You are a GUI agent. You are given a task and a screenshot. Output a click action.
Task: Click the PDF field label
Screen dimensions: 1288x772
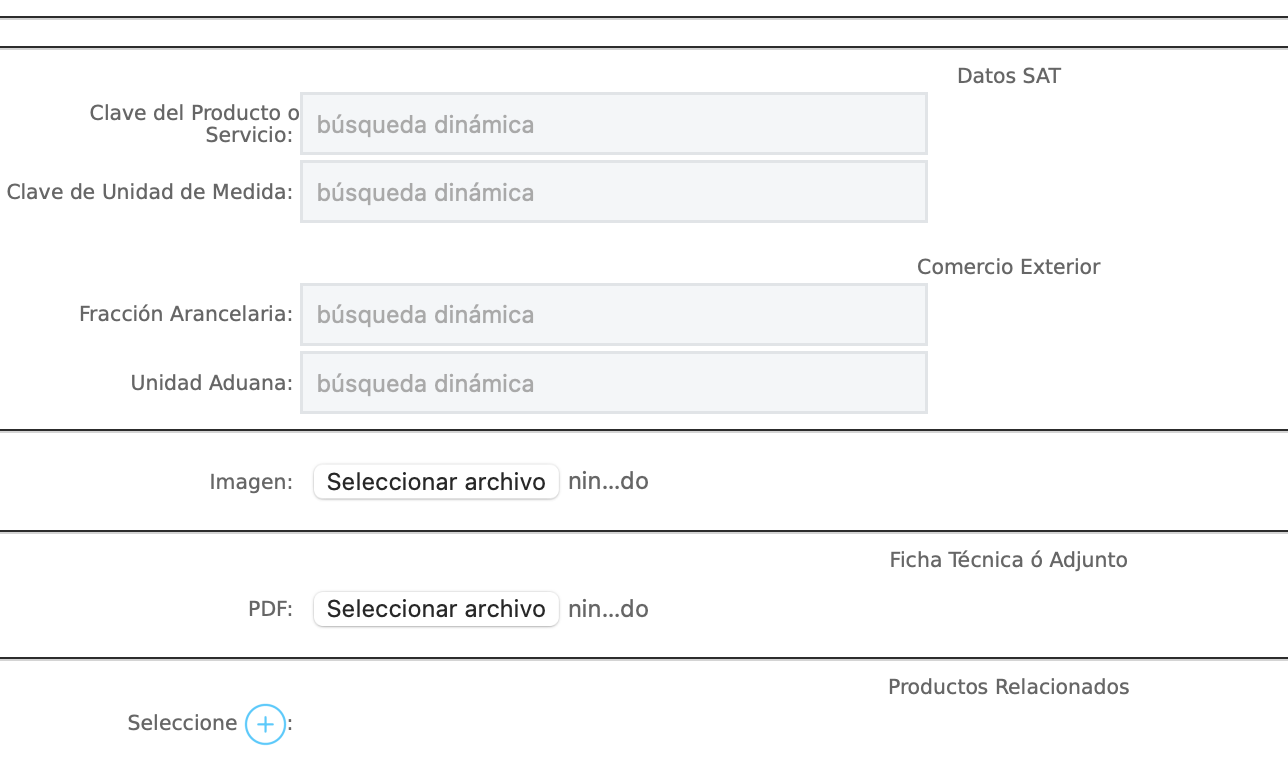[270, 609]
